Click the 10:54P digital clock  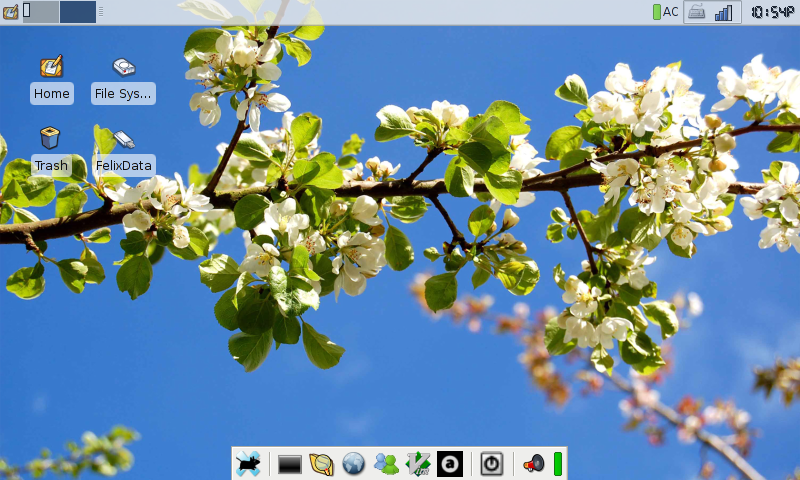tap(772, 12)
